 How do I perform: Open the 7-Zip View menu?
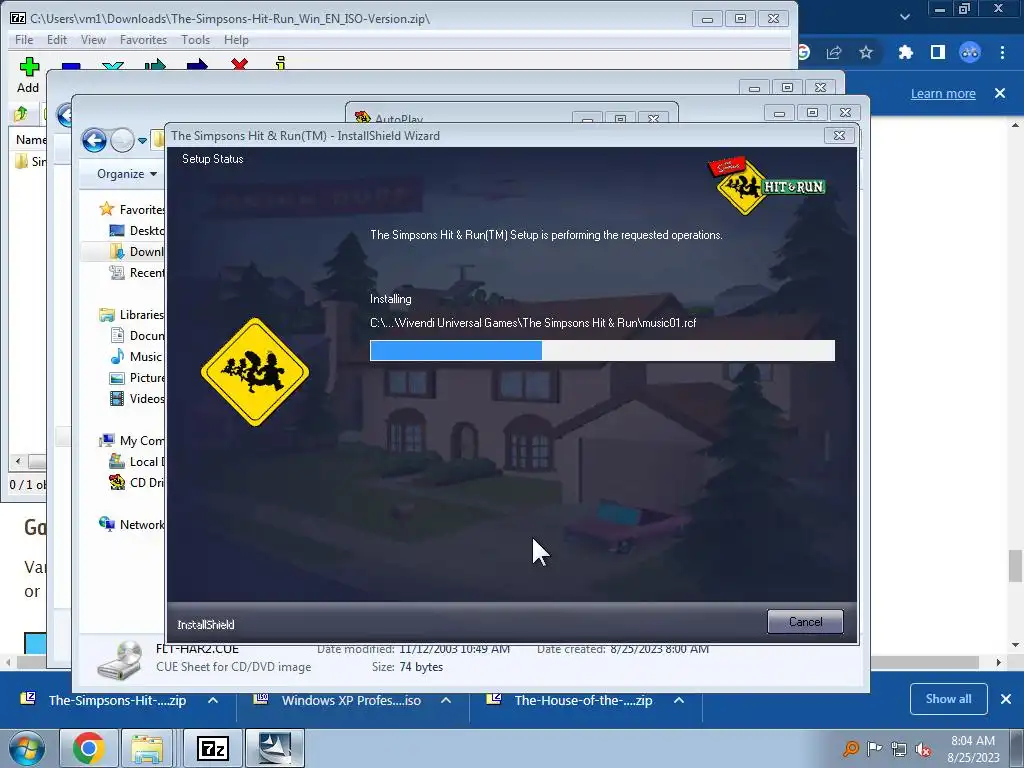(93, 40)
